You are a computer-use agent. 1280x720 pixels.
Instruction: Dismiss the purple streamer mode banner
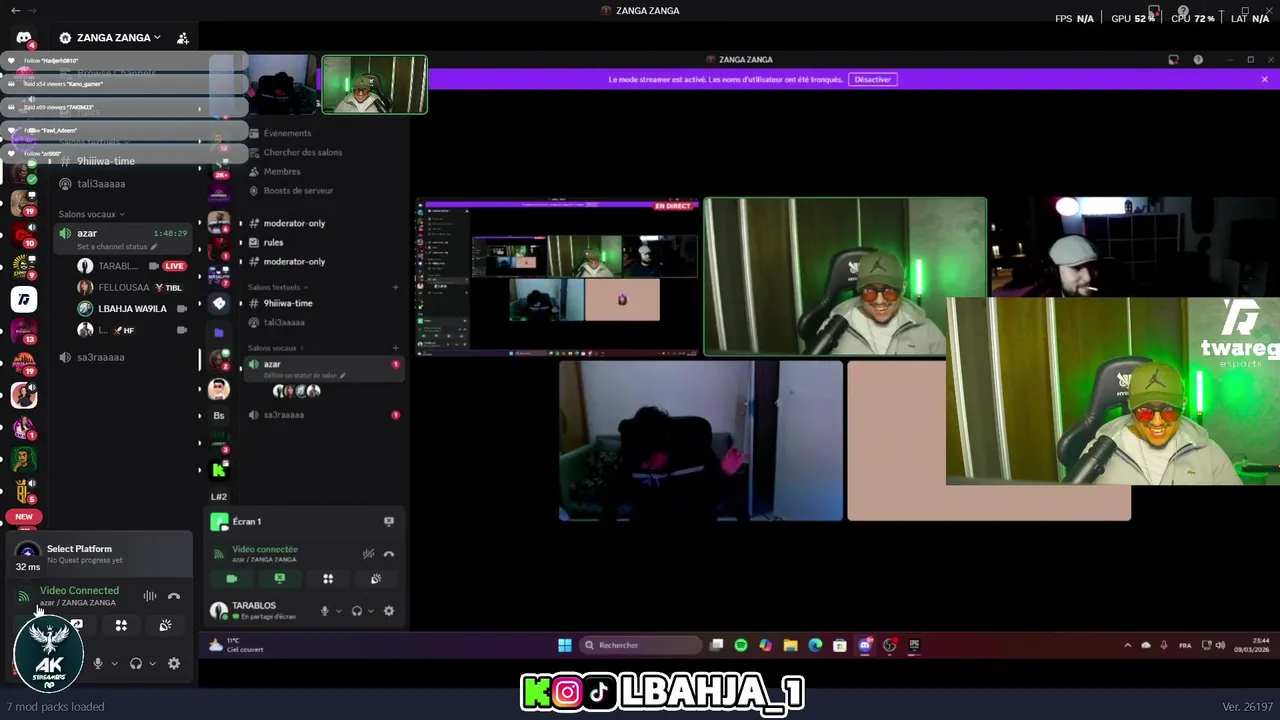point(1264,79)
